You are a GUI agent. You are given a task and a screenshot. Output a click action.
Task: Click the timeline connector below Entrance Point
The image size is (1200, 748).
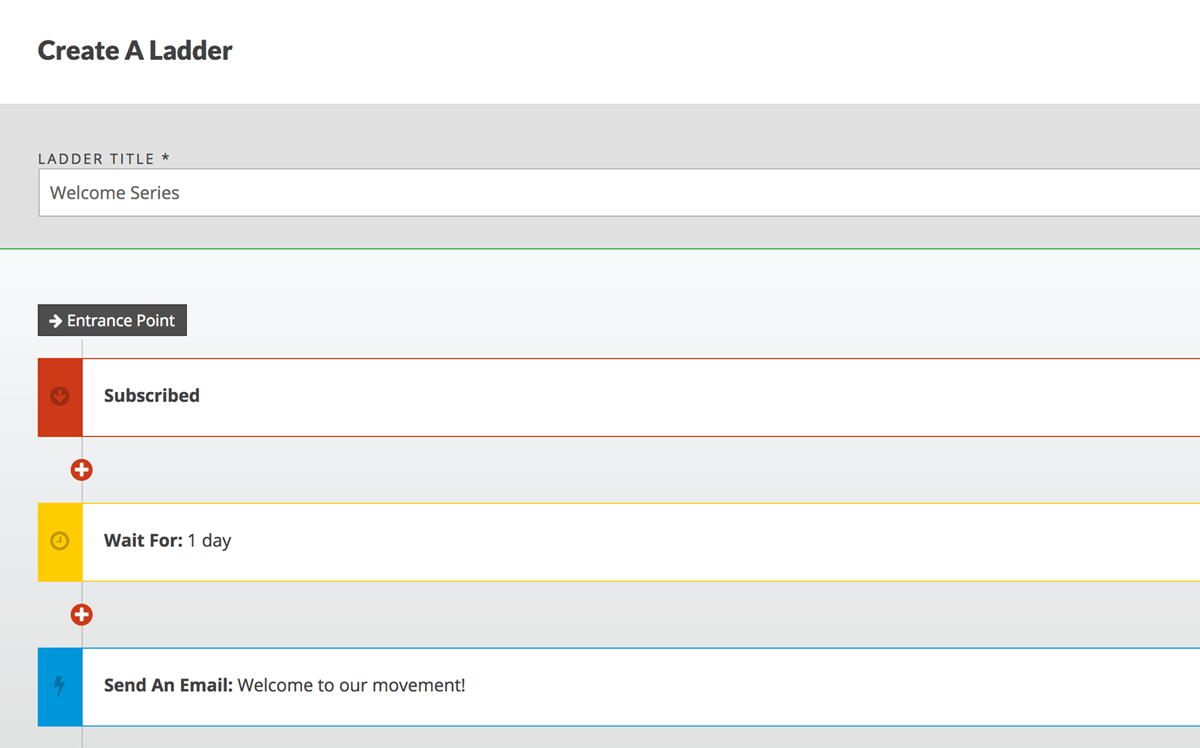click(82, 347)
